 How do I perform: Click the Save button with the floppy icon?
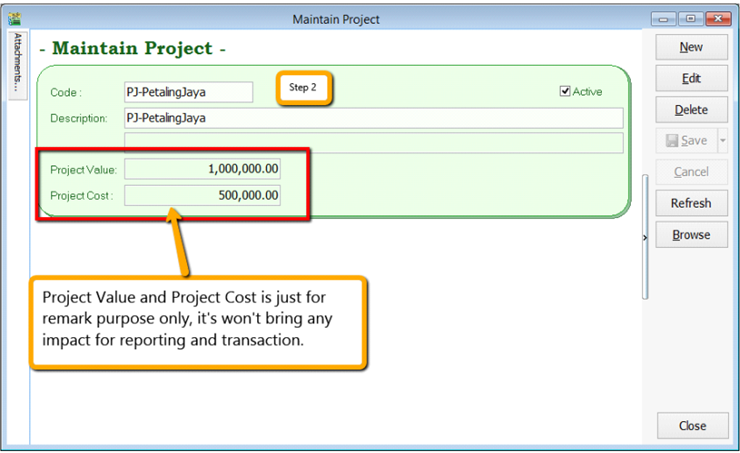[685, 141]
